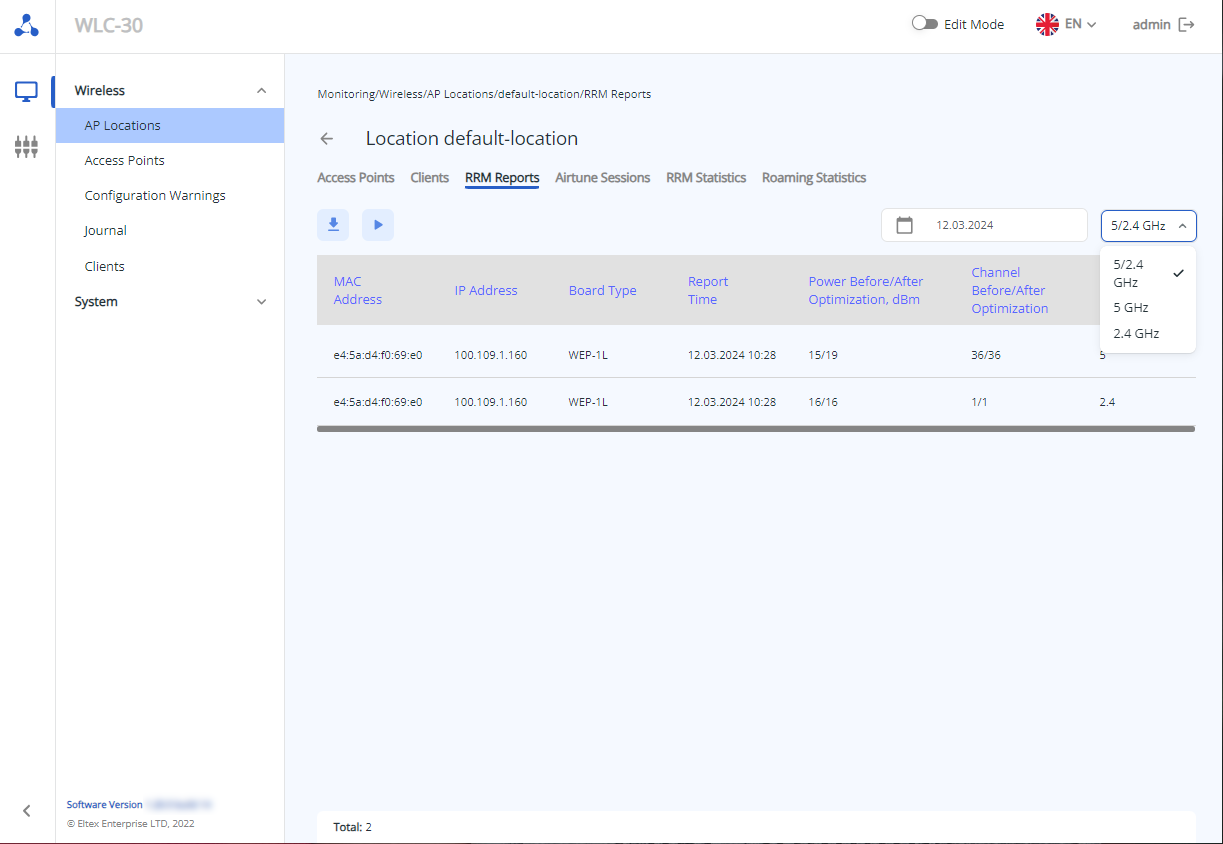
Task: Click the Eltex logo in top-left corner
Action: [27, 26]
